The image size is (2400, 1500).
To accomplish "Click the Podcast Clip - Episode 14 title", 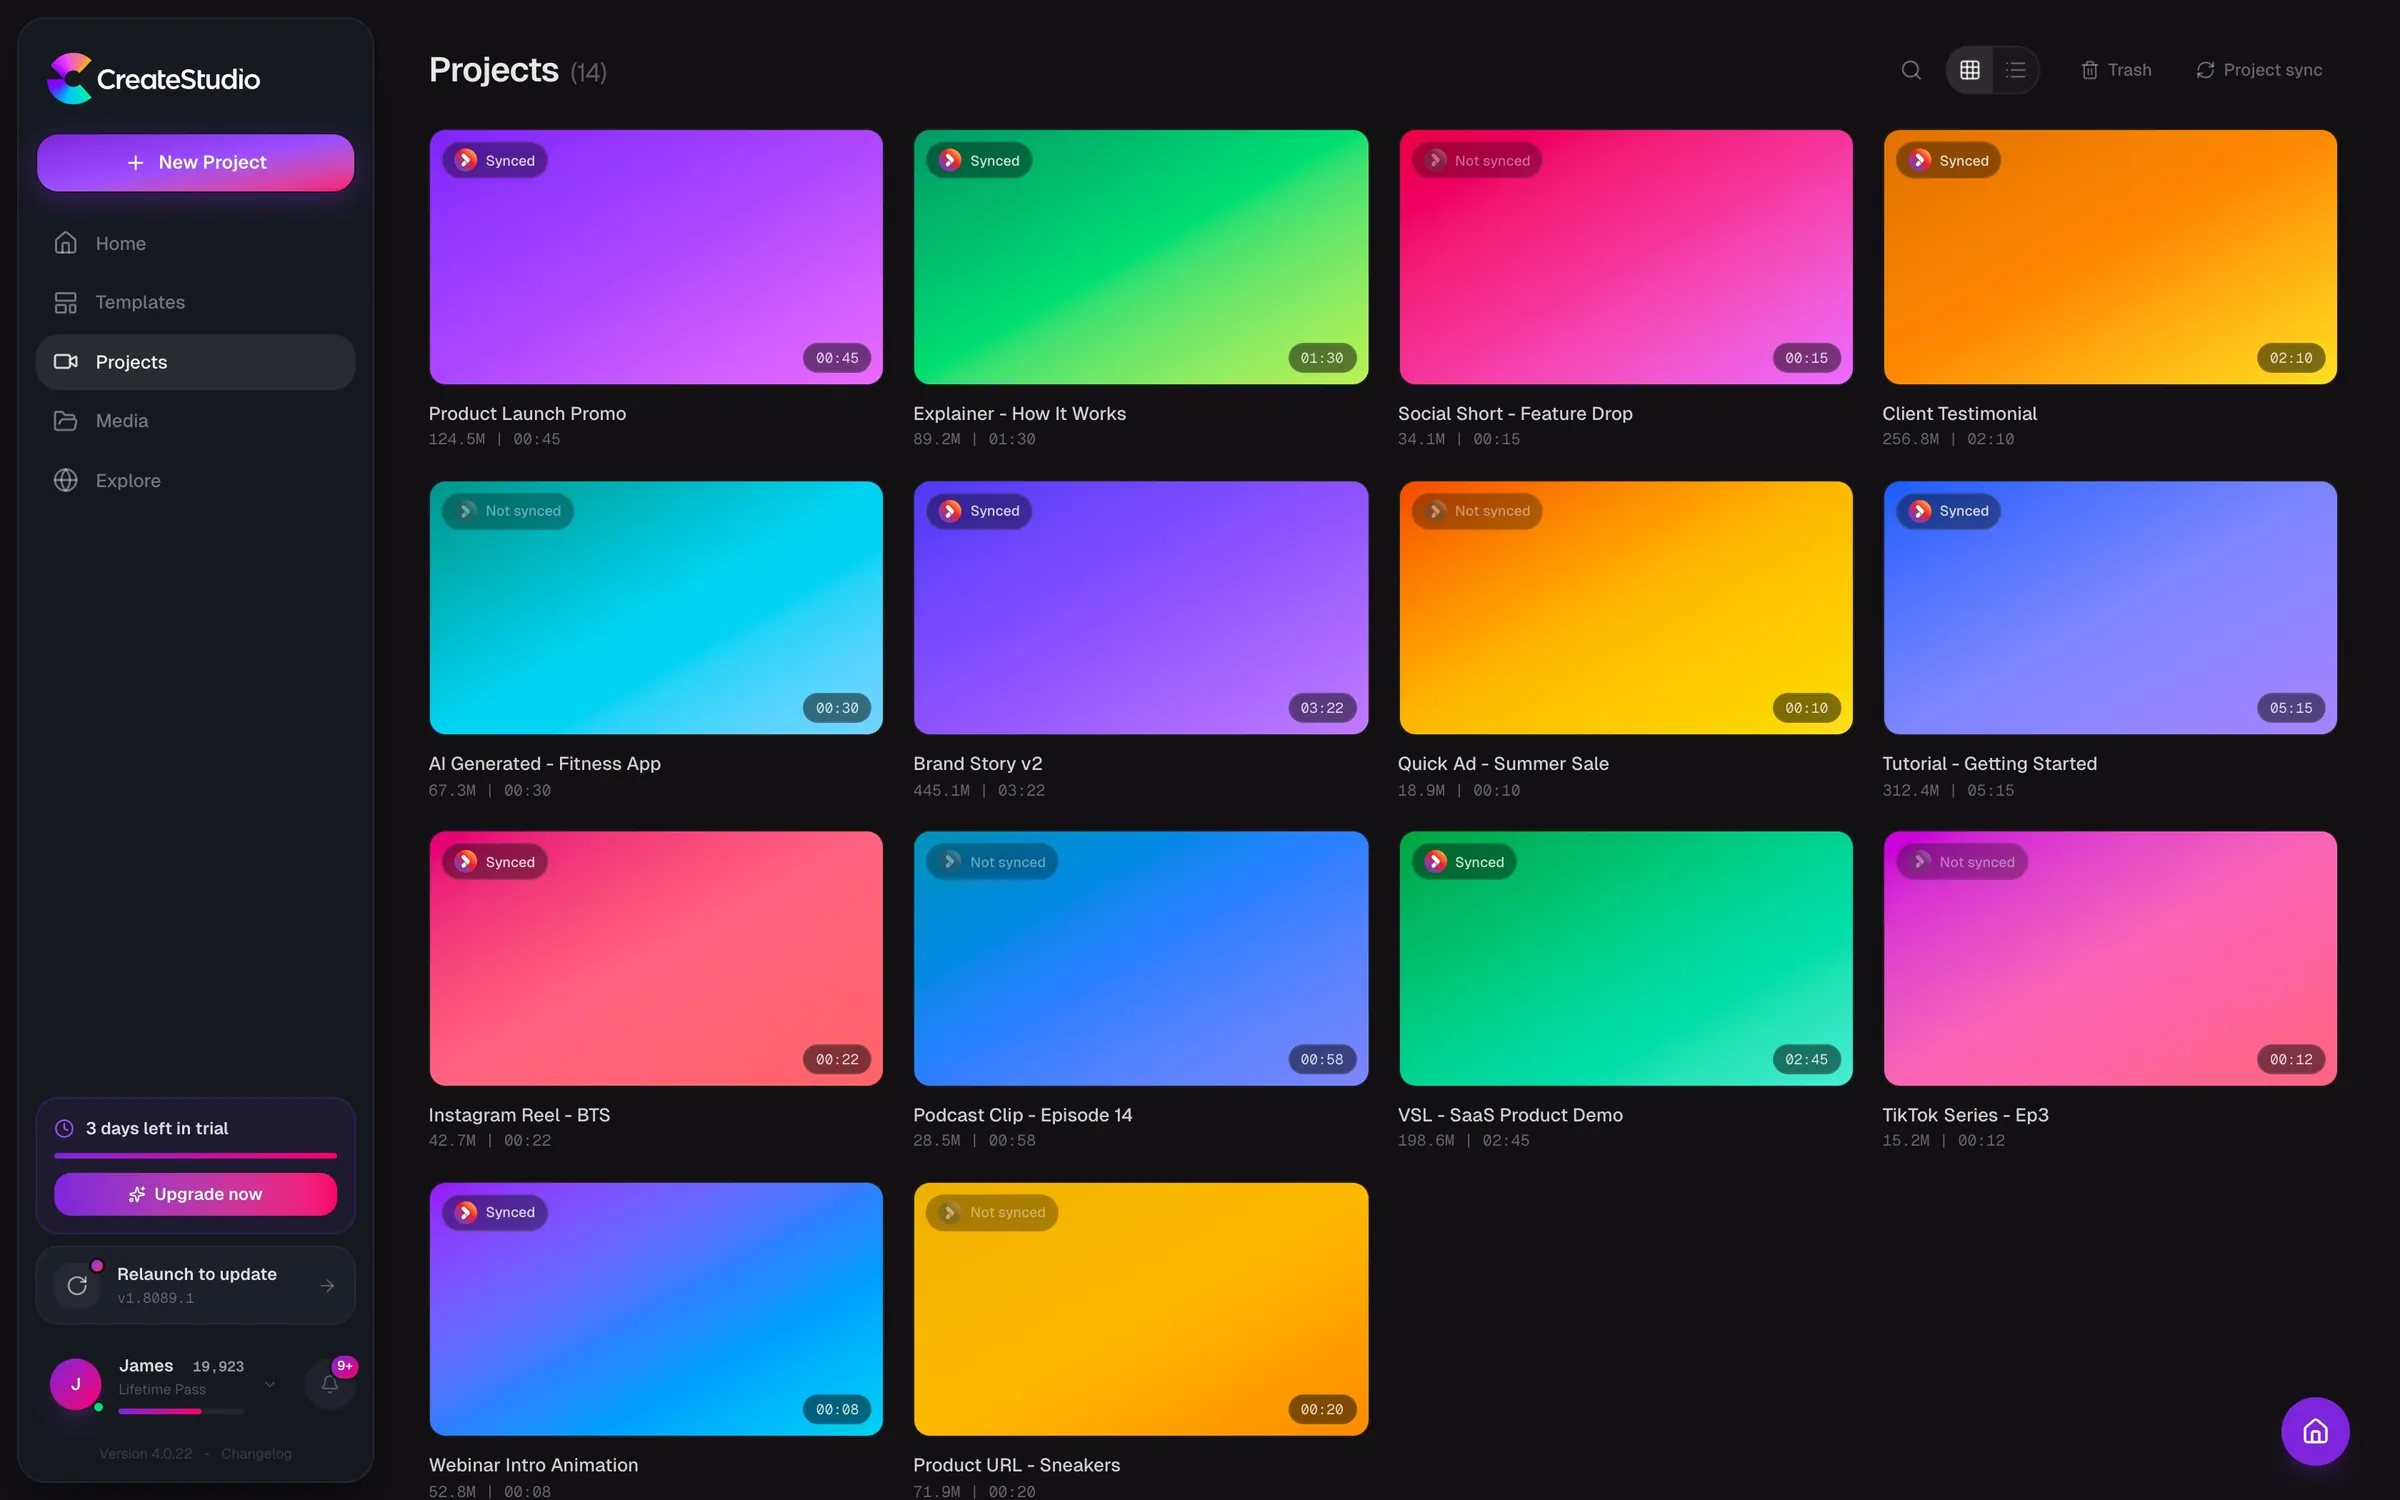I will 1023,1115.
